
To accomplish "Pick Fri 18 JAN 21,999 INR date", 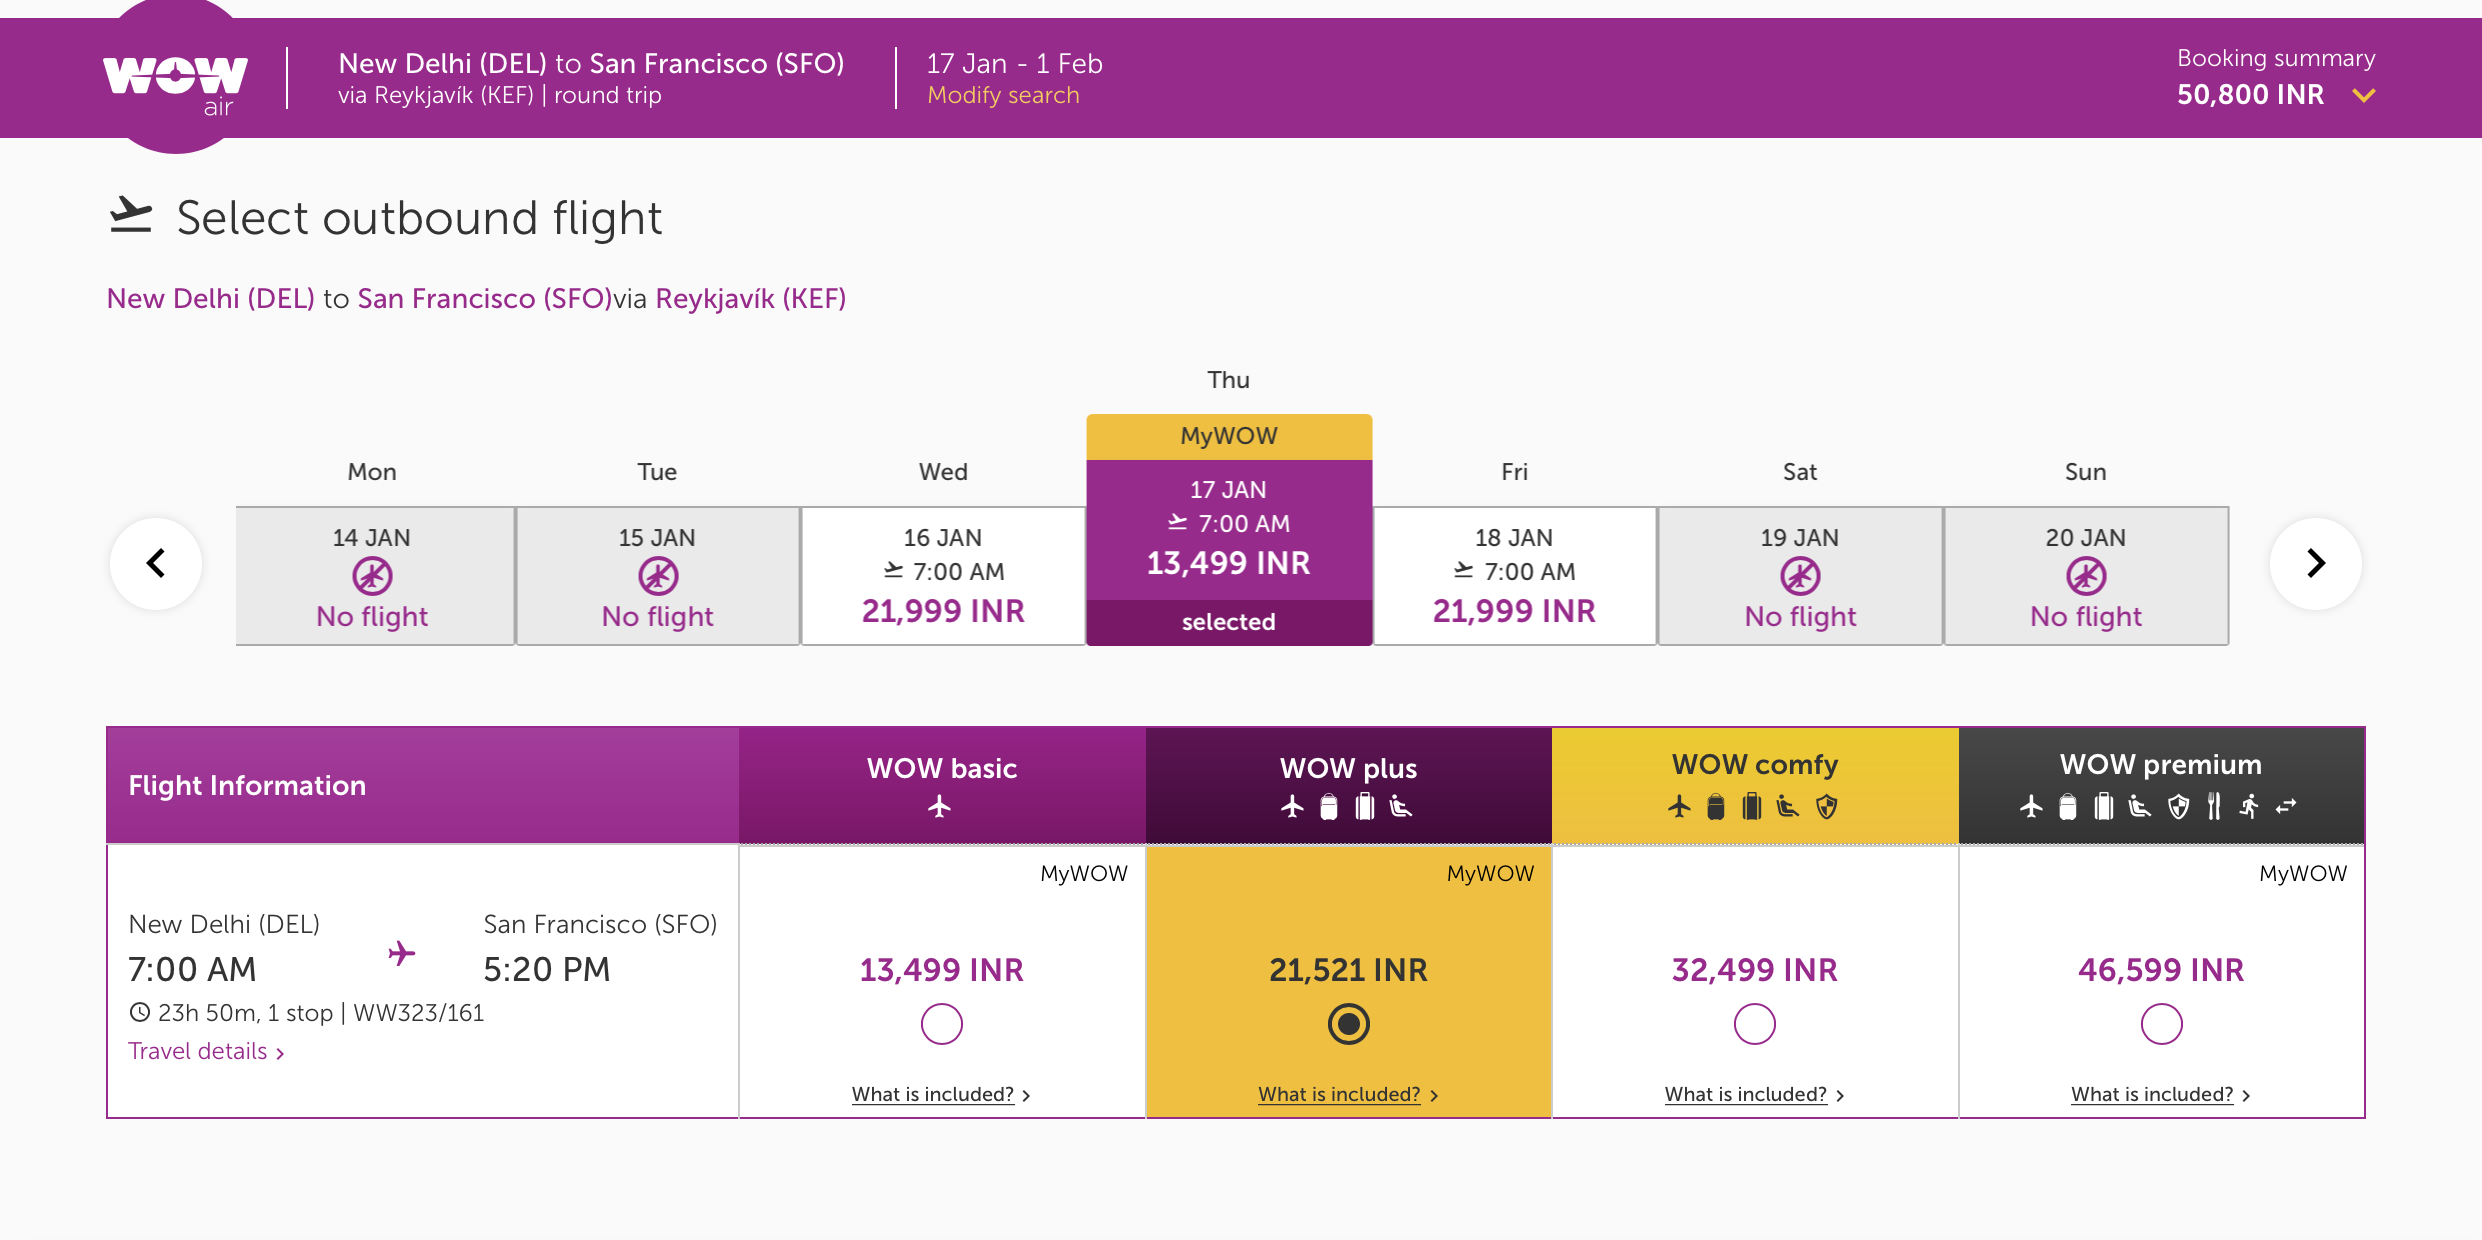I will (1514, 576).
